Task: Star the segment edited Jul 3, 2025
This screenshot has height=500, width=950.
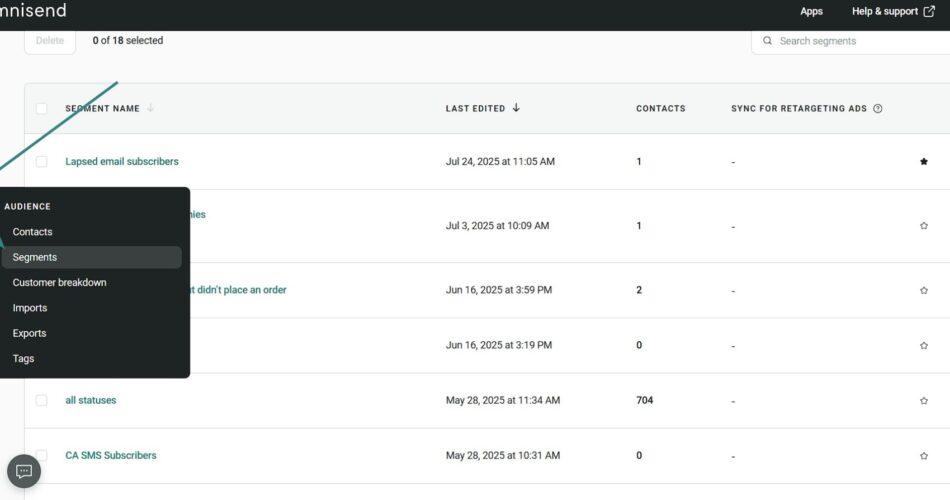Action: click(923, 226)
